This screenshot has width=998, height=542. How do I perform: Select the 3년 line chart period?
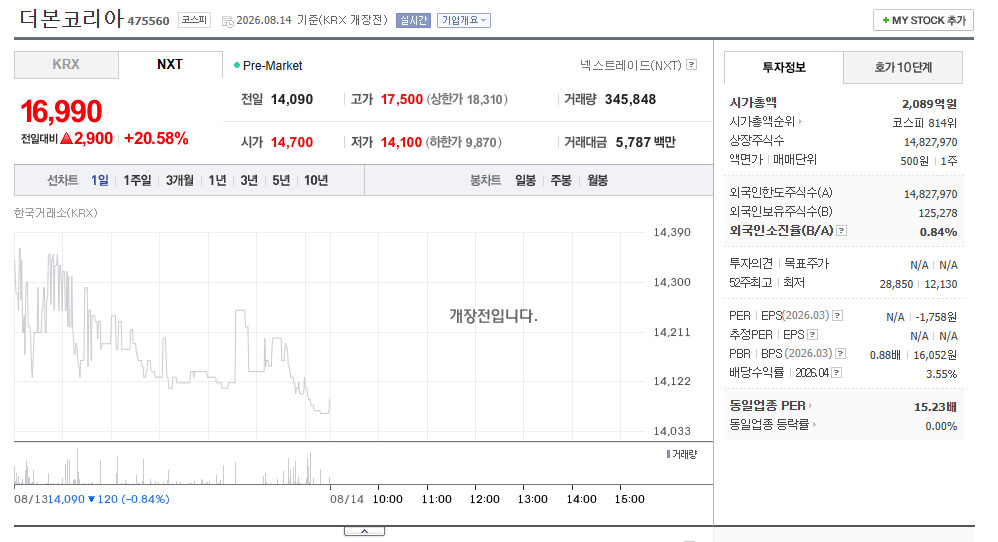pos(249,181)
